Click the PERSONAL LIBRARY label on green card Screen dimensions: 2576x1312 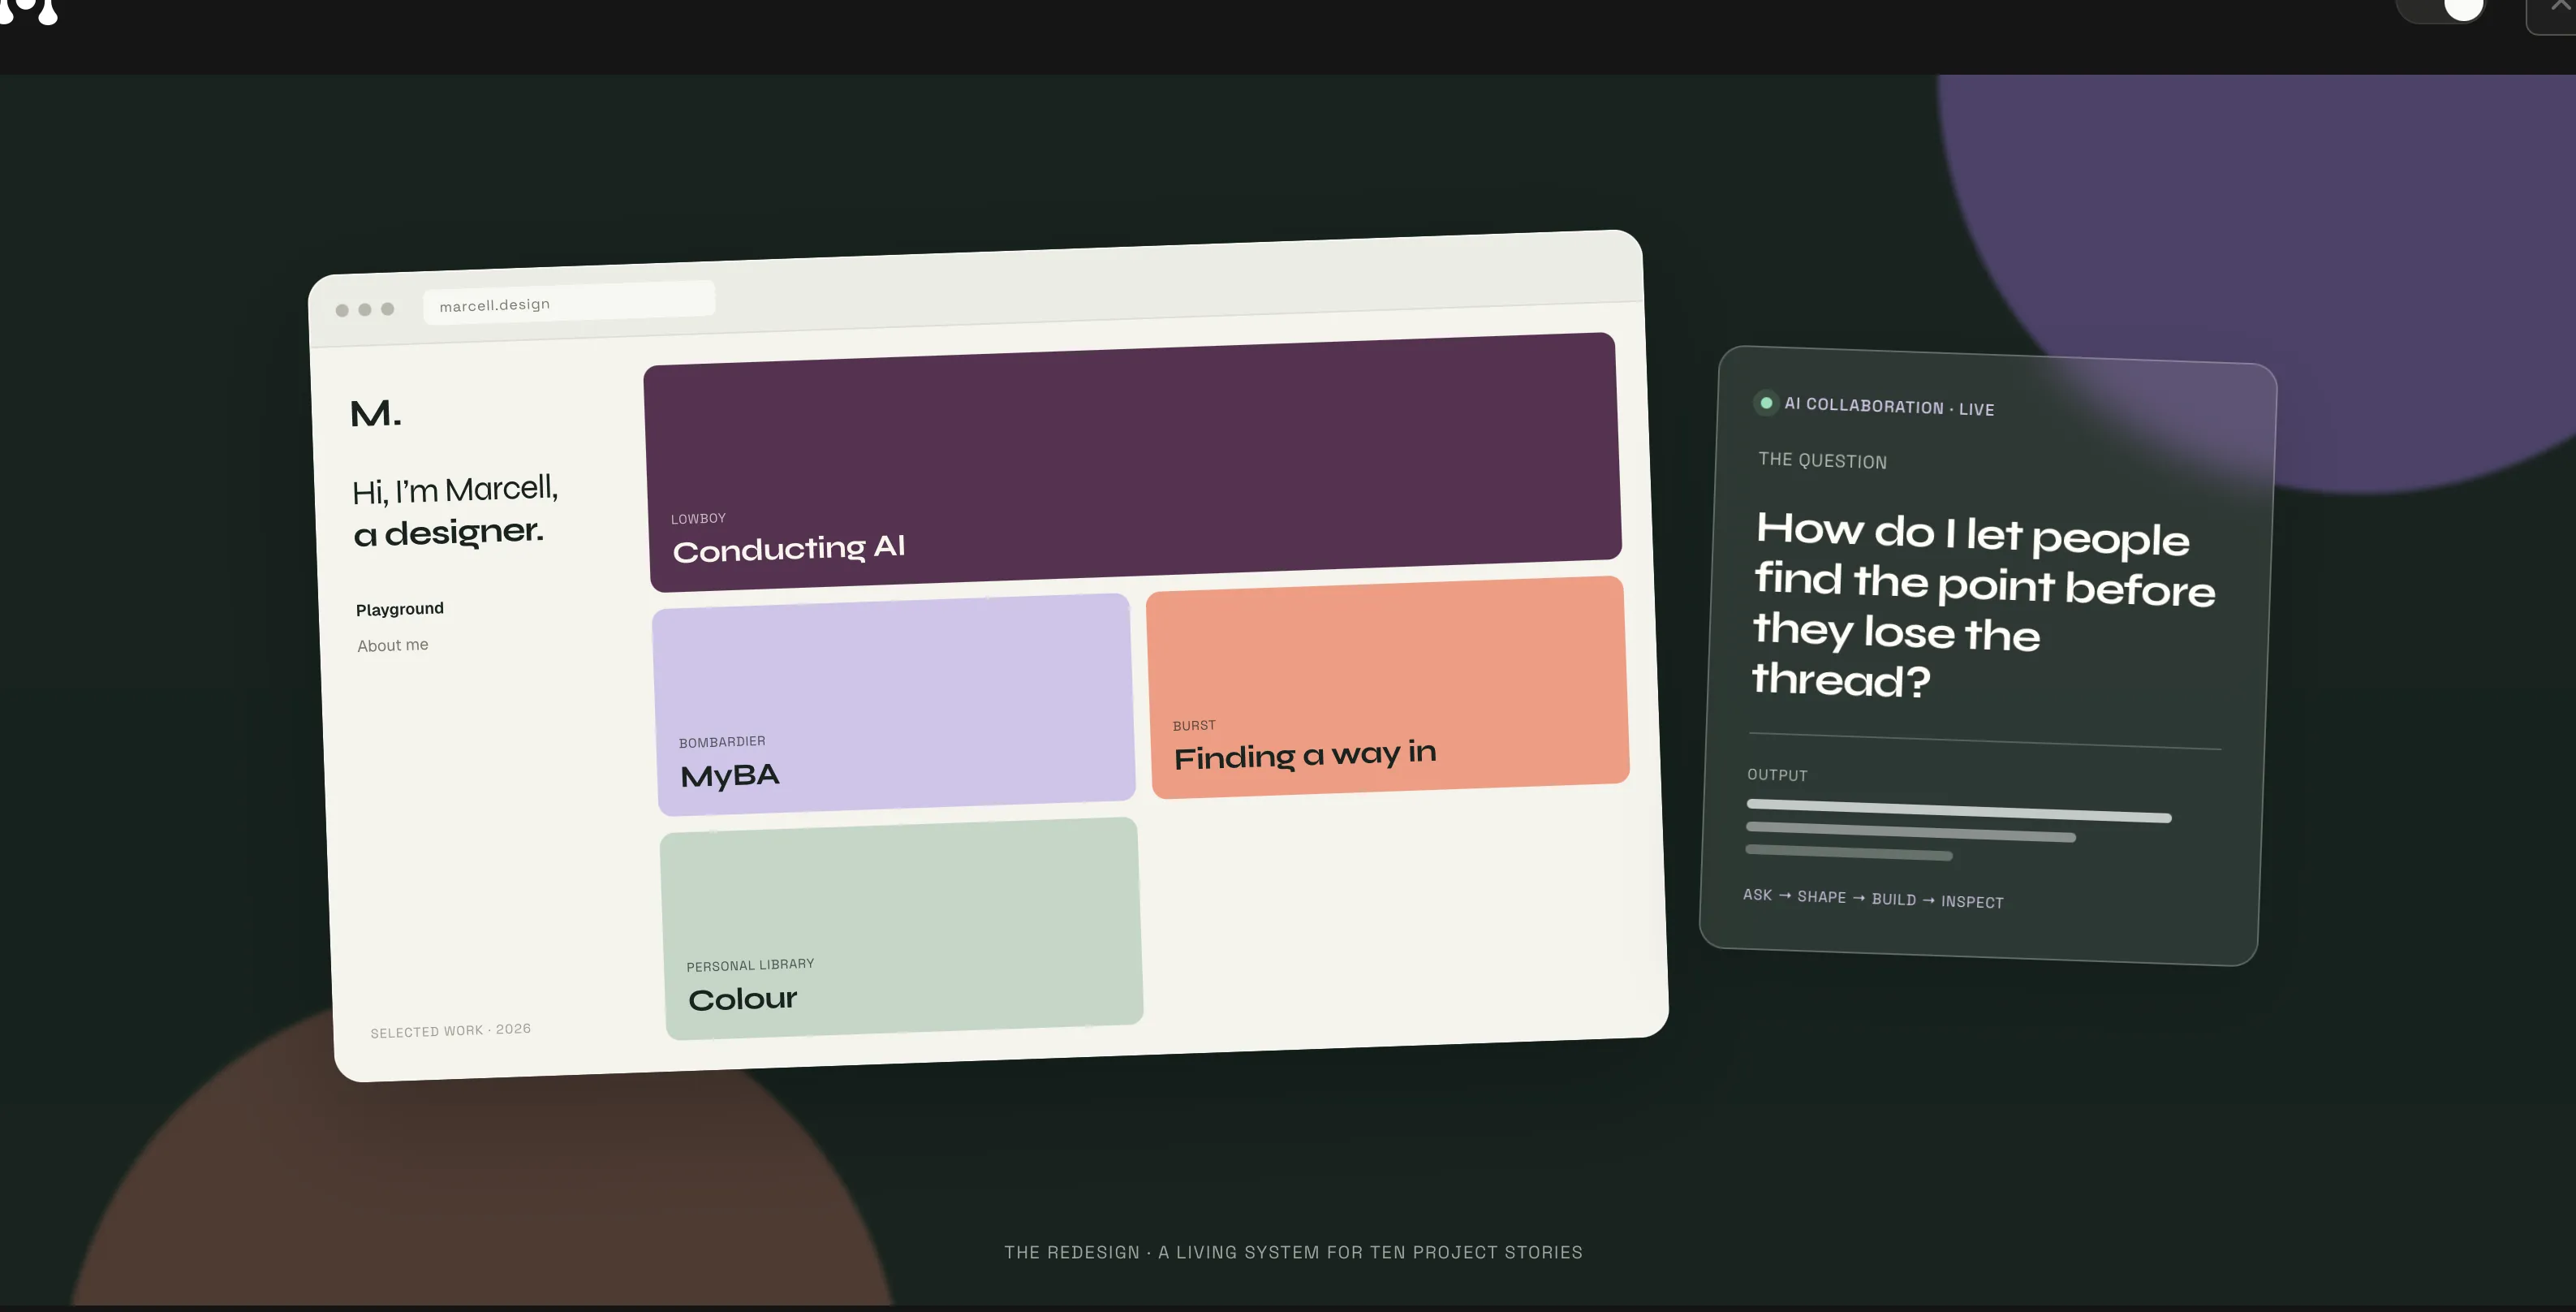coord(750,965)
